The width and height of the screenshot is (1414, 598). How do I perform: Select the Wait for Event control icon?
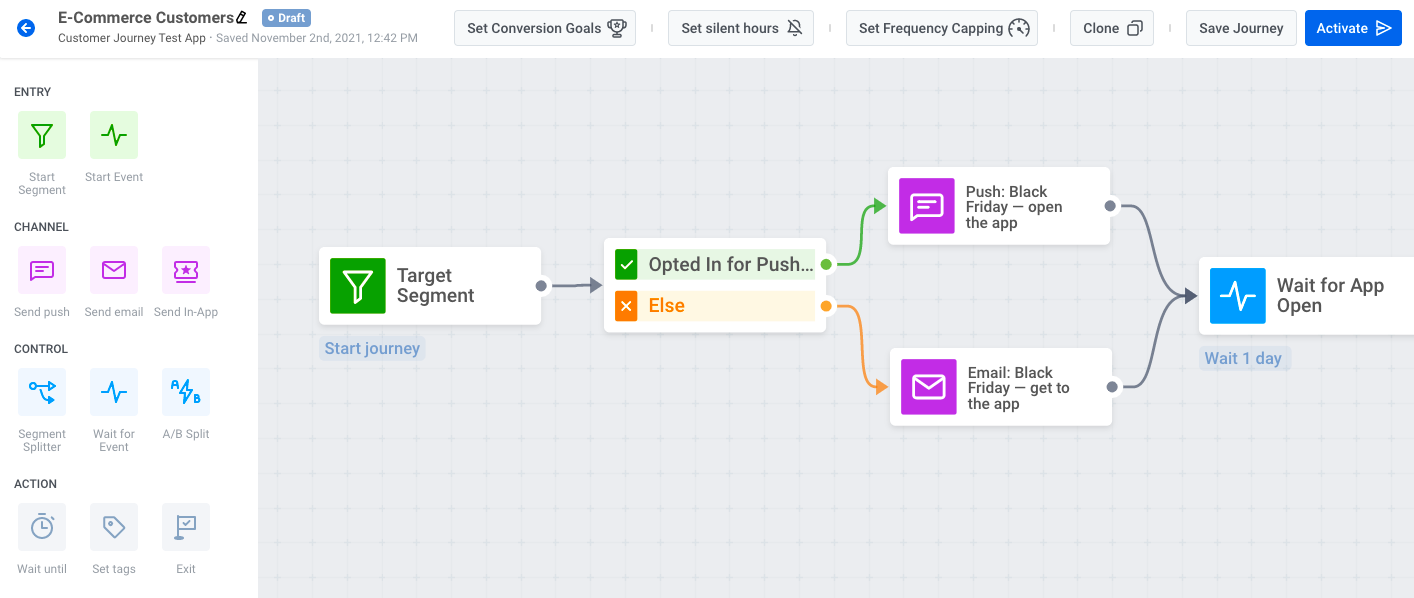point(114,392)
